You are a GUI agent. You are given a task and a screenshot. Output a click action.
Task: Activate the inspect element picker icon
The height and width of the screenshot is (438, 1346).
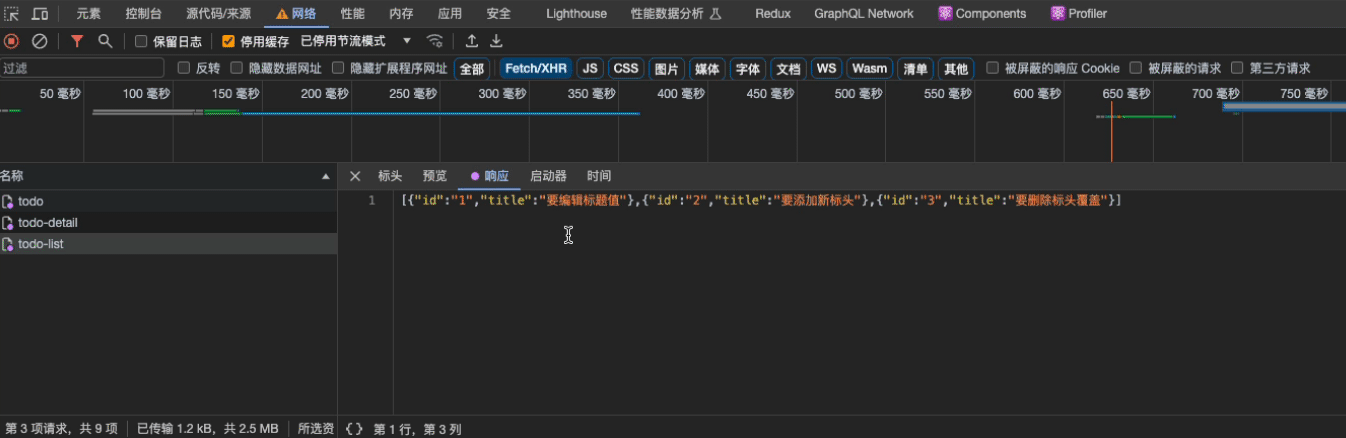[11, 14]
